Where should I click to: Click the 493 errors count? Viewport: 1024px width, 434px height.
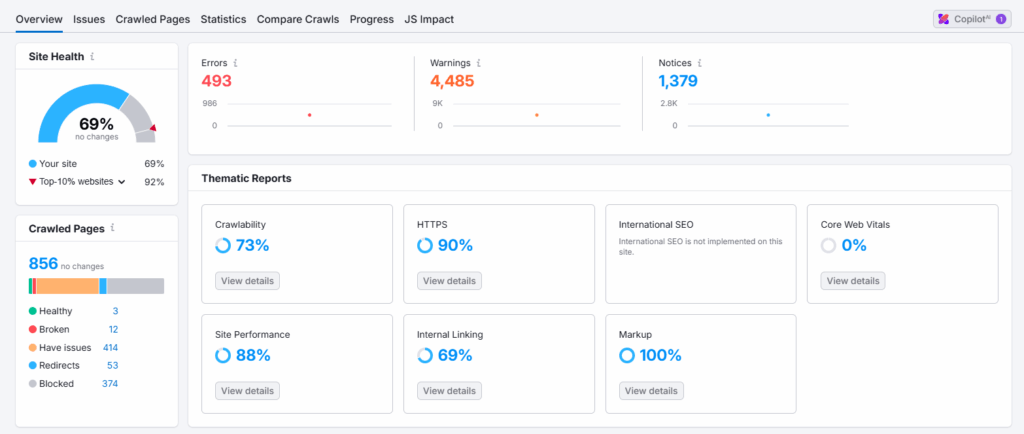click(216, 81)
